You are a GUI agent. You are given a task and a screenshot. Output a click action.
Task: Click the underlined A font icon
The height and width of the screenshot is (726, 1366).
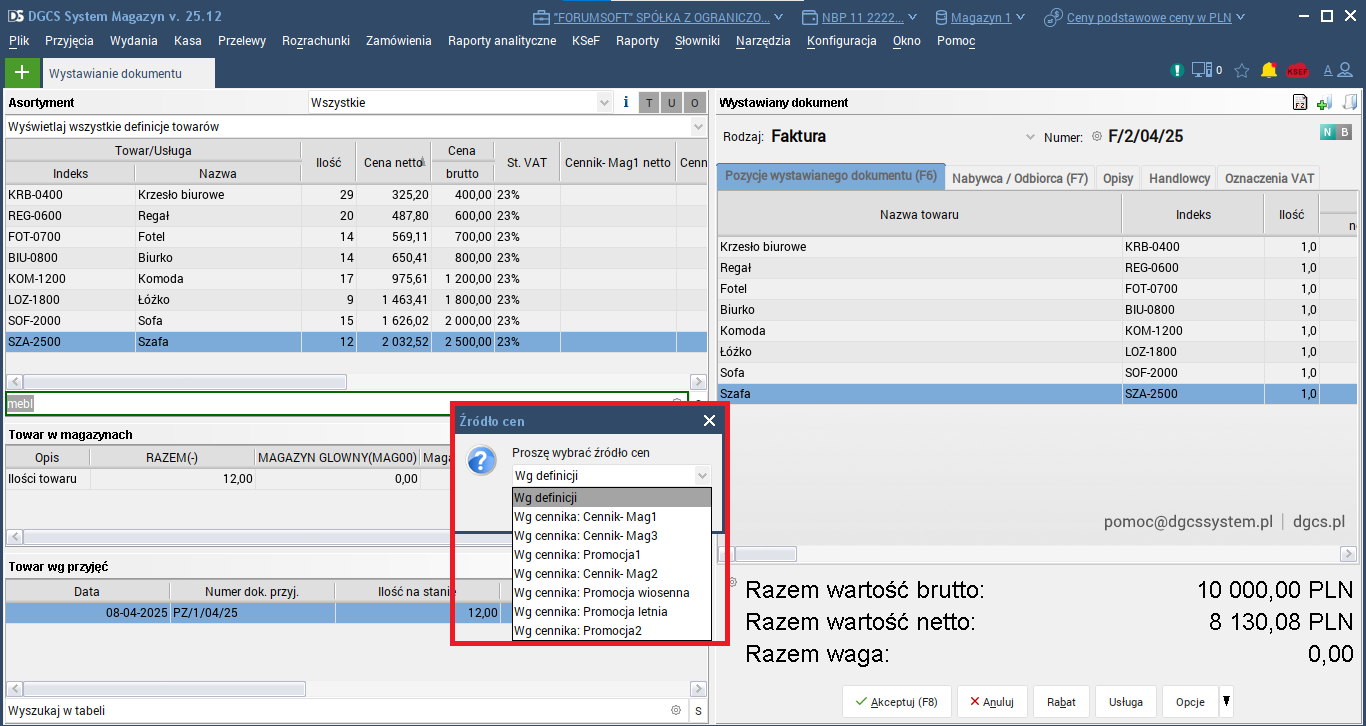pos(1328,70)
